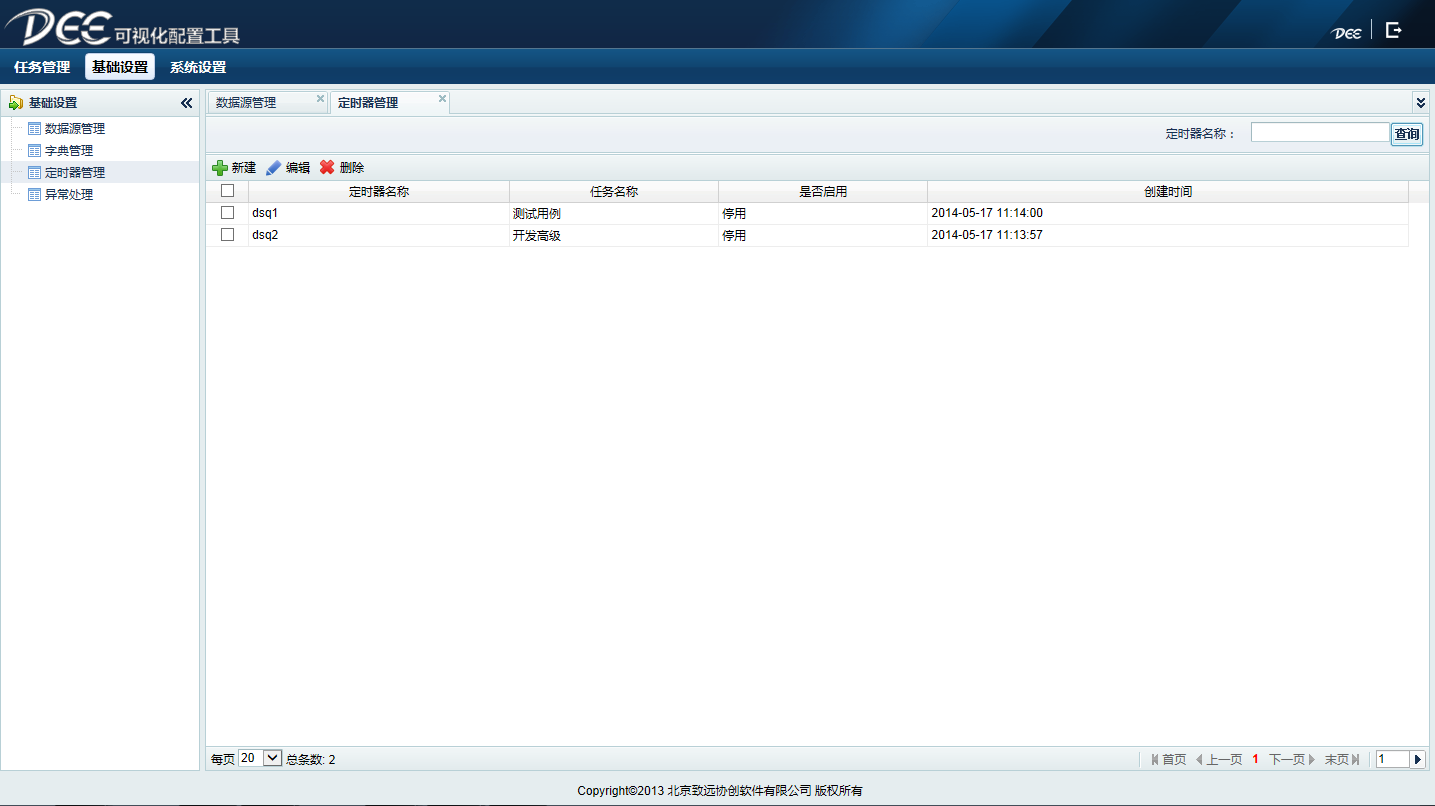Screen dimensions: 1435x806
Task: Click the red X 删除 icon
Action: [327, 168]
